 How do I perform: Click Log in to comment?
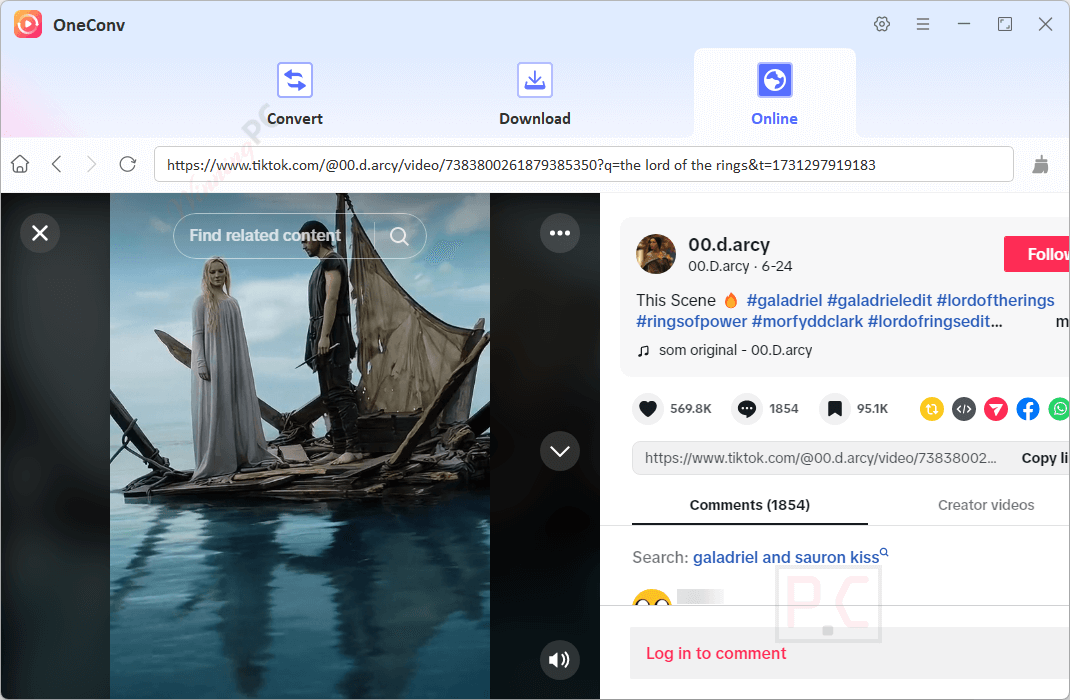[716, 653]
